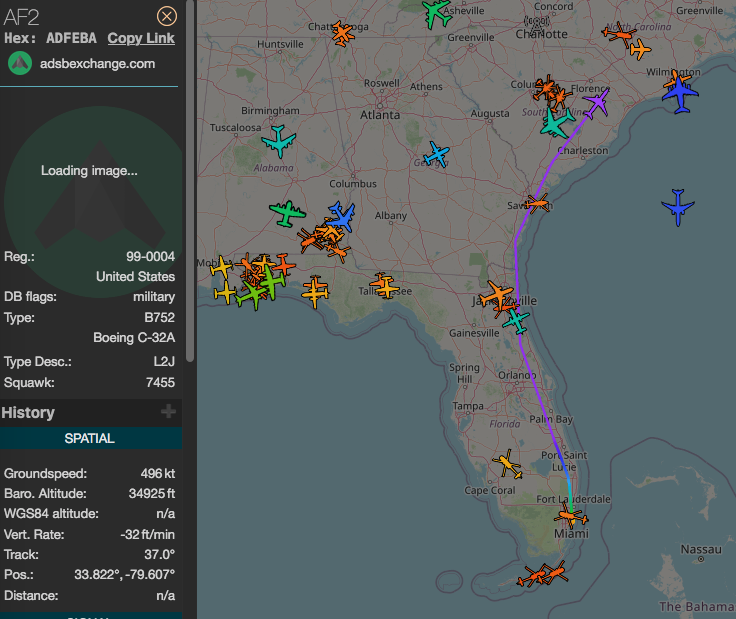The width and height of the screenshot is (736, 619).
Task: Select the light blue aircraft over Georgia
Action: click(x=437, y=154)
